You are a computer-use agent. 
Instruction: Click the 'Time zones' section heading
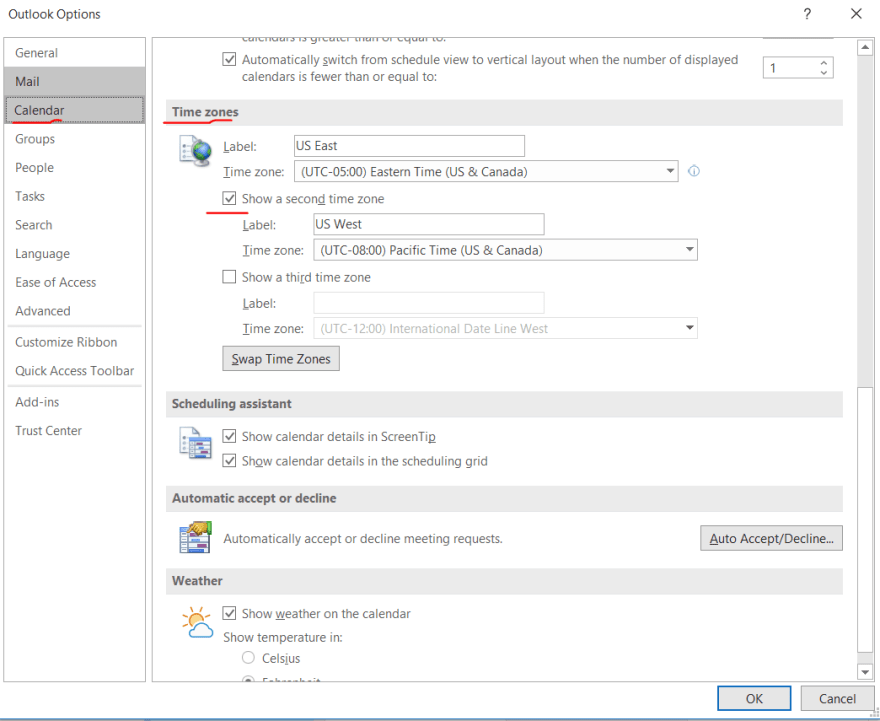[205, 112]
